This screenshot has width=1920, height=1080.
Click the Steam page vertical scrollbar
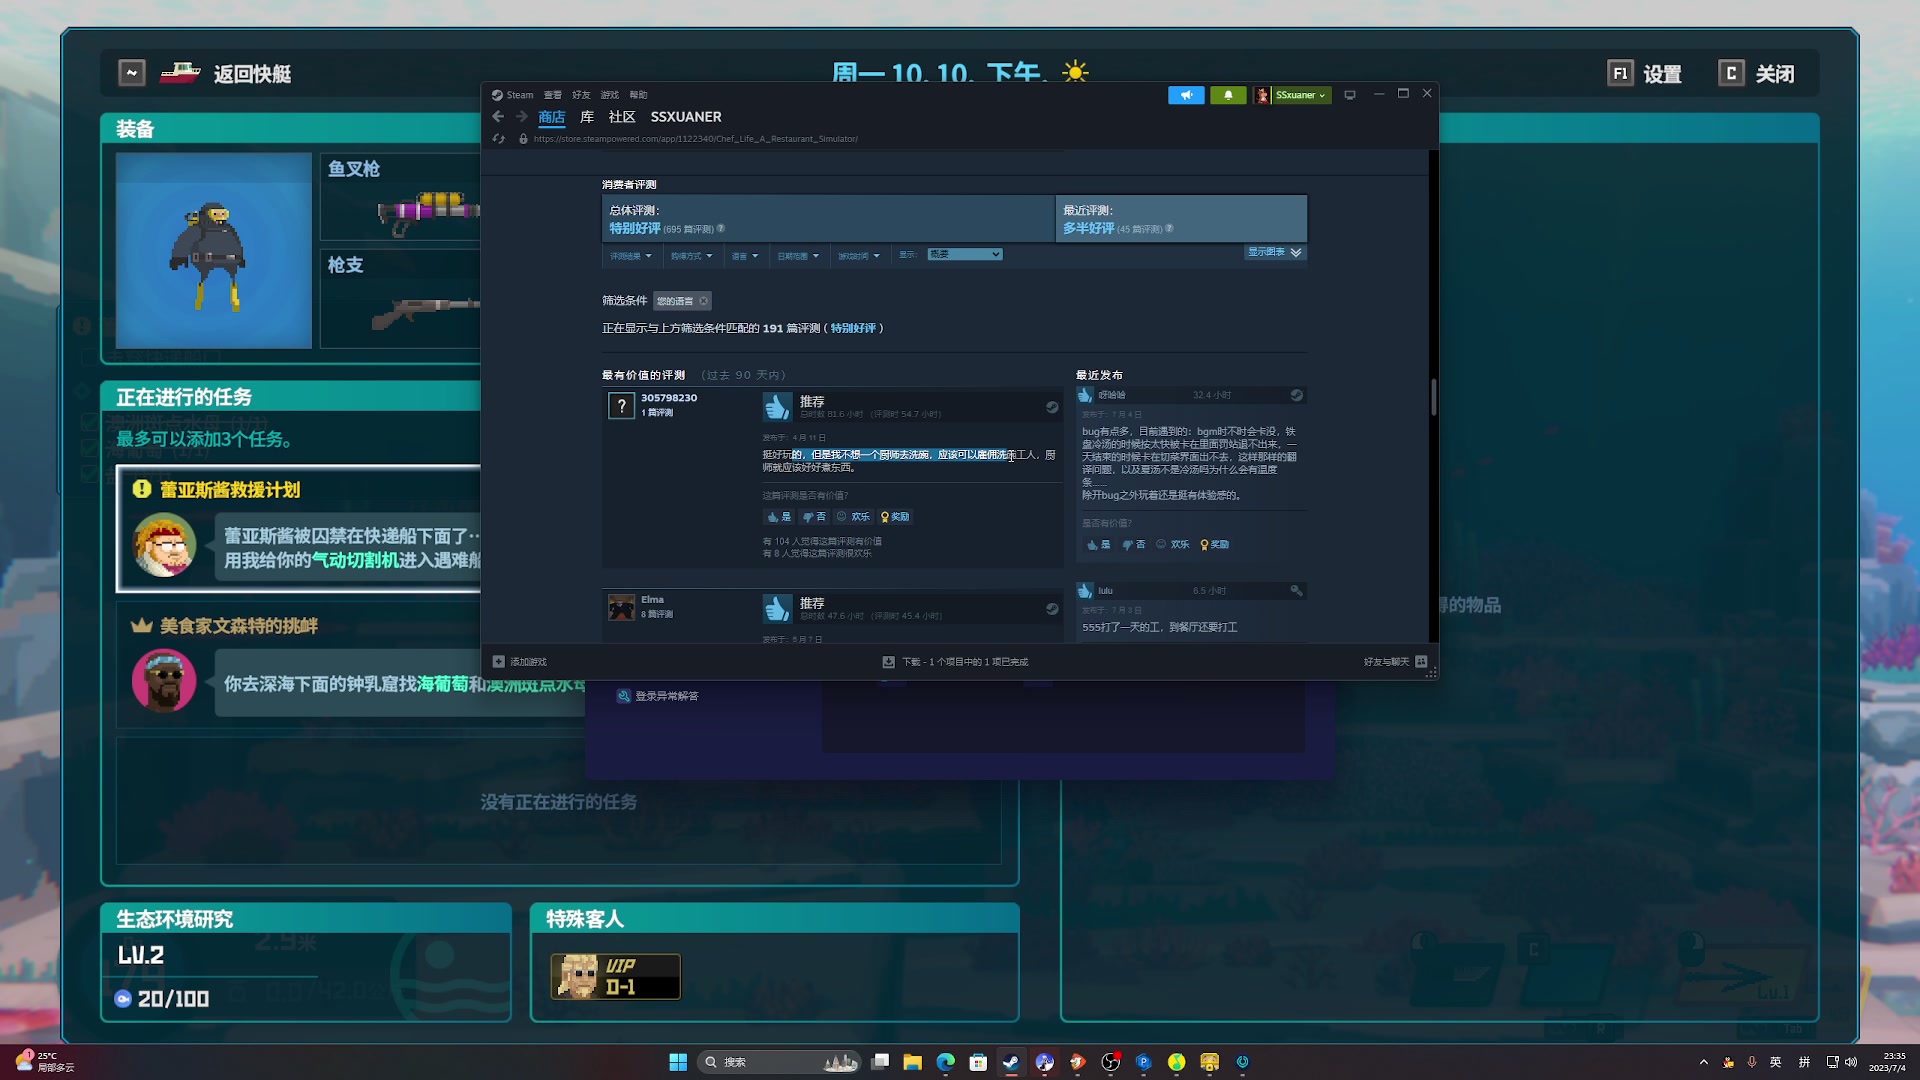click(x=1433, y=398)
